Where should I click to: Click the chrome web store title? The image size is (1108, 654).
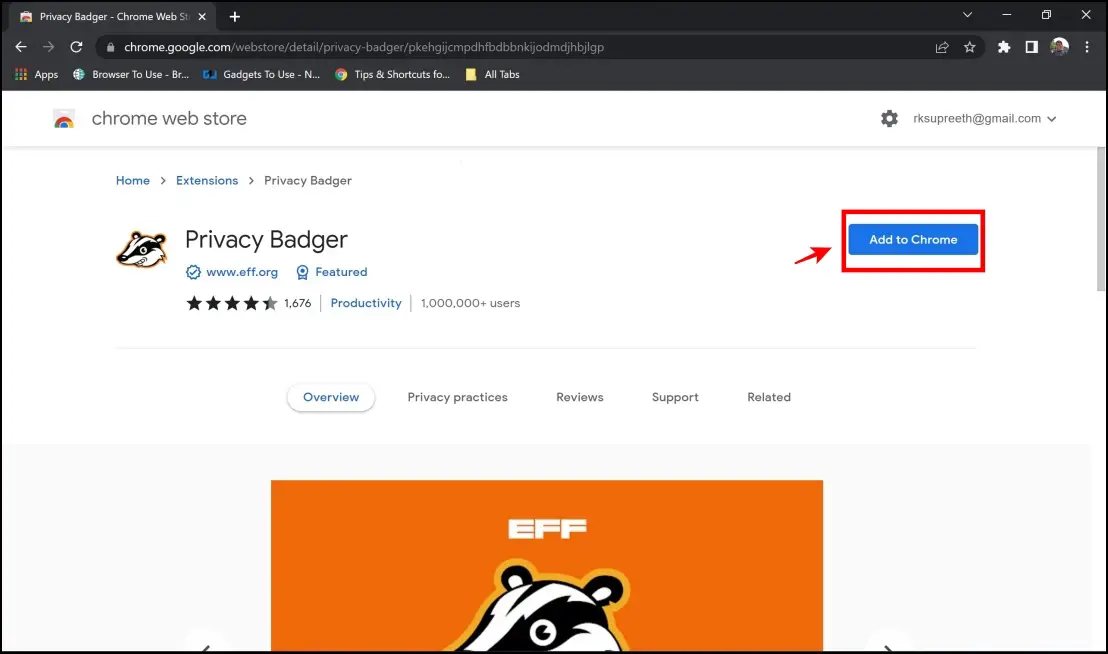[169, 119]
